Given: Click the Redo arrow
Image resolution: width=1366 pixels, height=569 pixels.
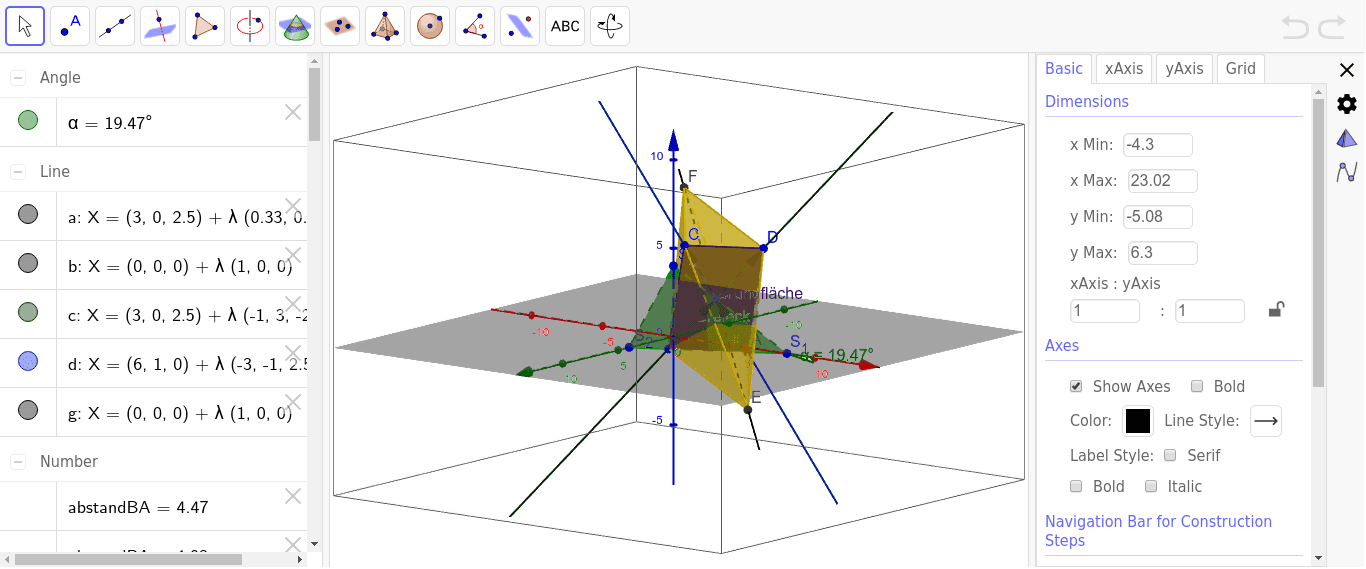Looking at the screenshot, I should pyautogui.click(x=1332, y=27).
